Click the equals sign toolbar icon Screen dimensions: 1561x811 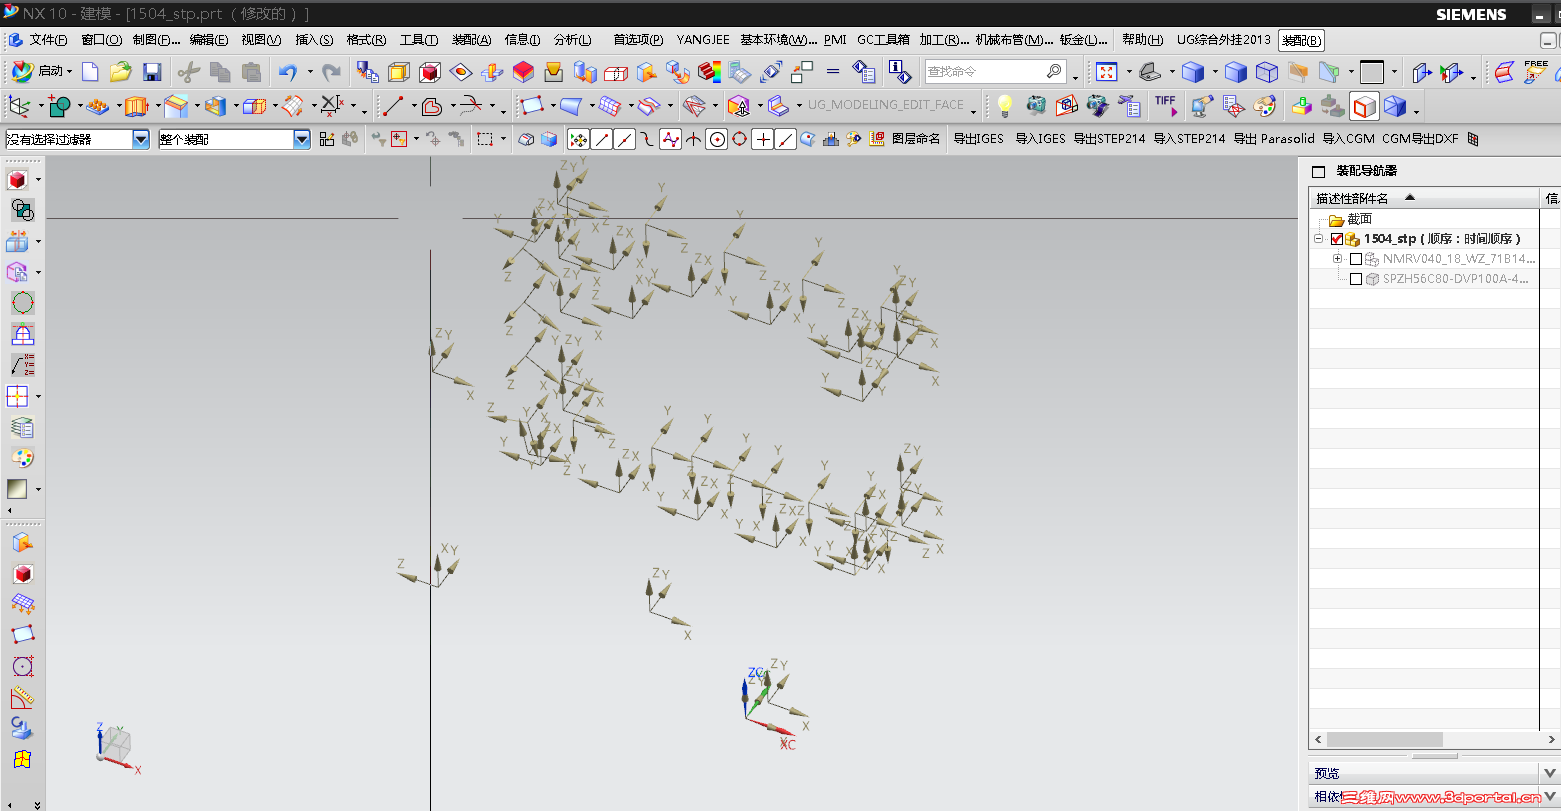tap(833, 71)
